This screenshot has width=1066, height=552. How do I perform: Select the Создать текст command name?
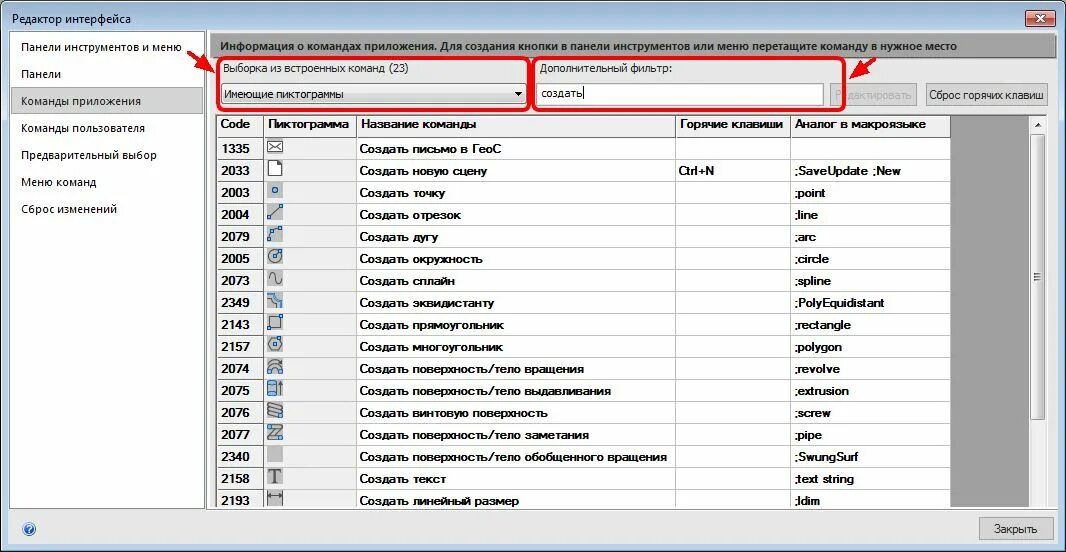click(402, 479)
